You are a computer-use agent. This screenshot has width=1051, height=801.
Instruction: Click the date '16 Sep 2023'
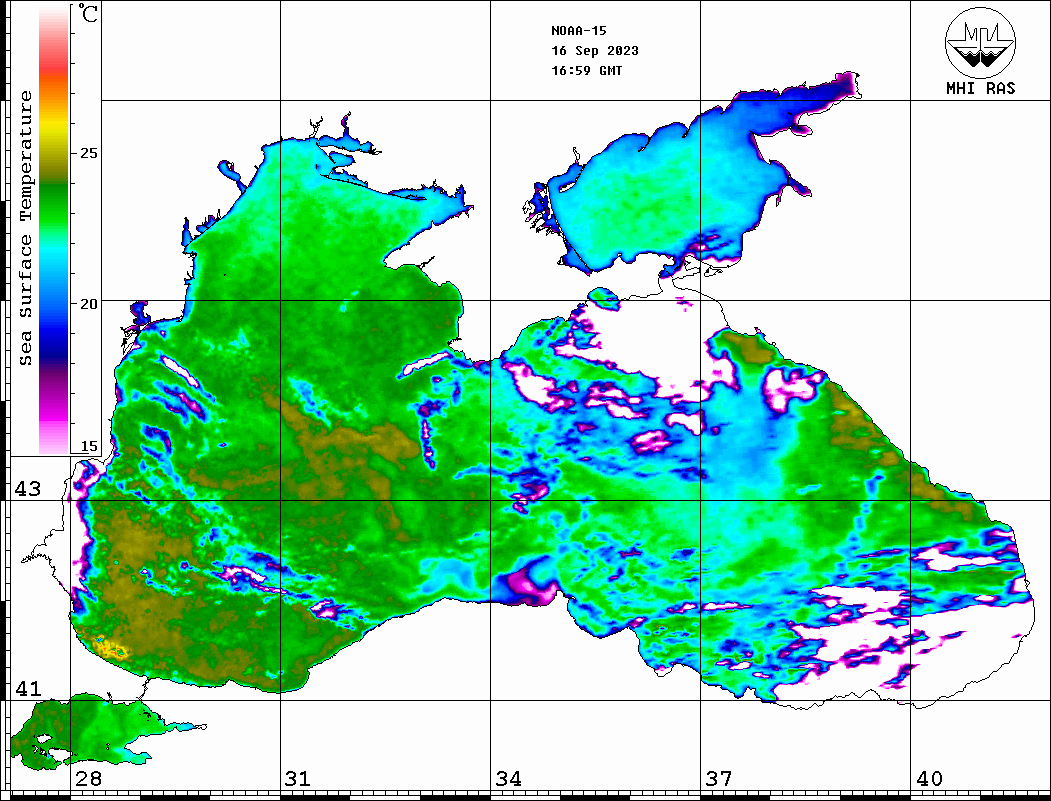point(595,51)
